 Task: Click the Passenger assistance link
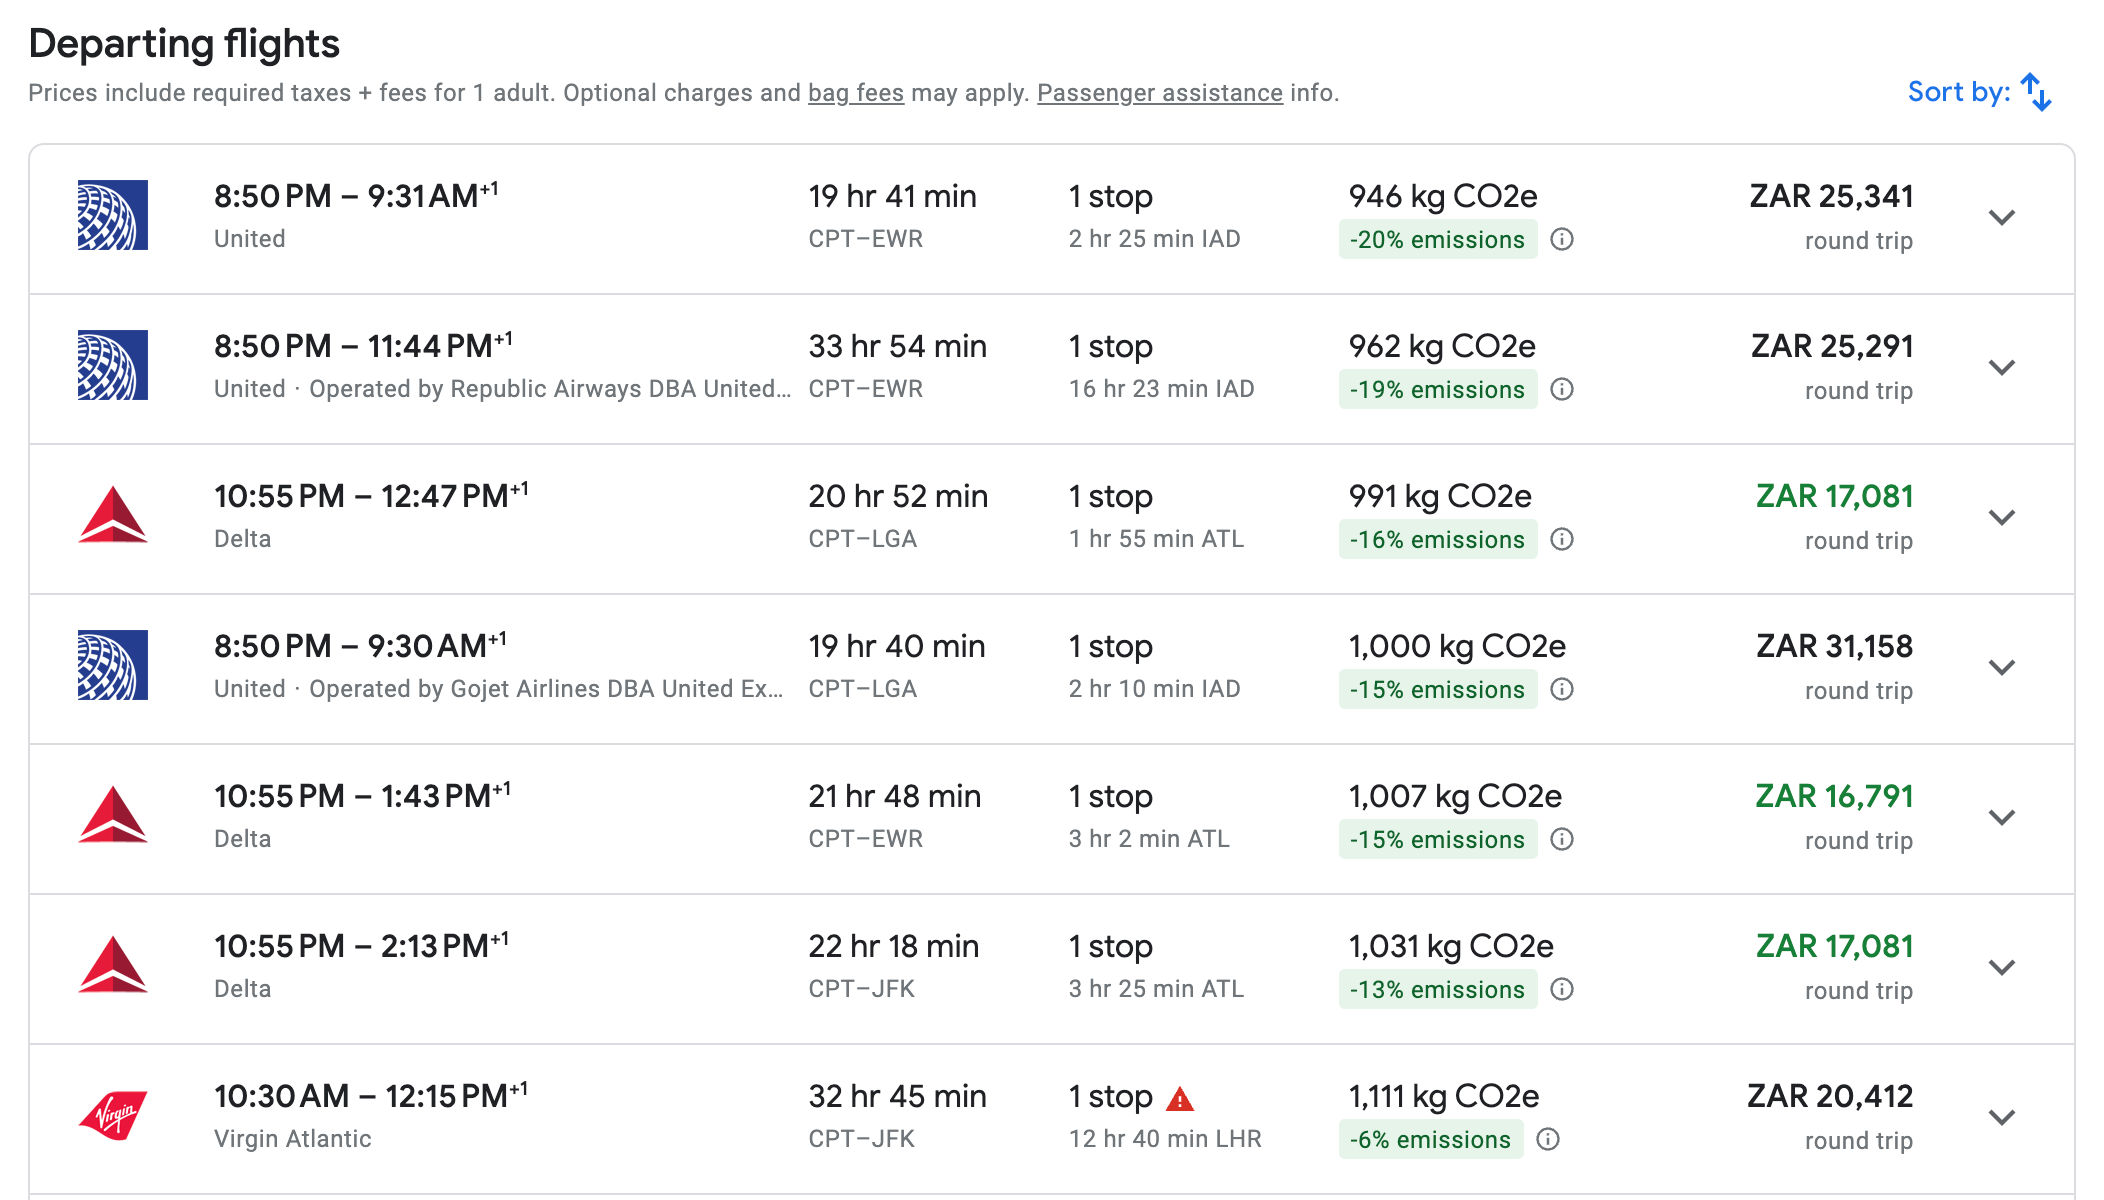(1160, 92)
